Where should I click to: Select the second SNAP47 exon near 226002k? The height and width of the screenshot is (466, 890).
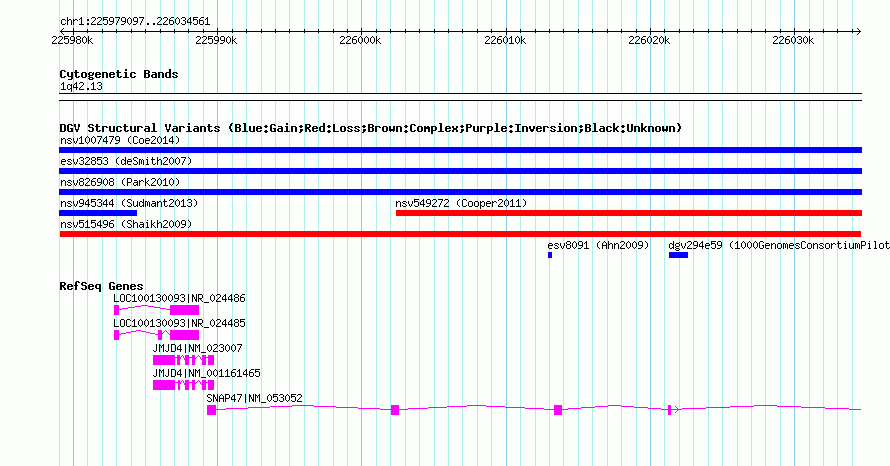395,410
